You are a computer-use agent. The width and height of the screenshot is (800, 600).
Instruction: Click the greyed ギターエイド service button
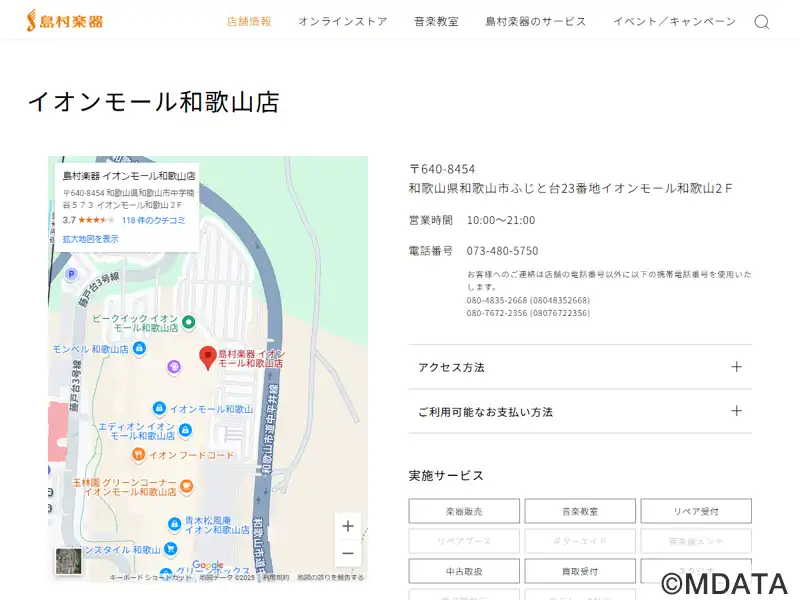pos(580,541)
